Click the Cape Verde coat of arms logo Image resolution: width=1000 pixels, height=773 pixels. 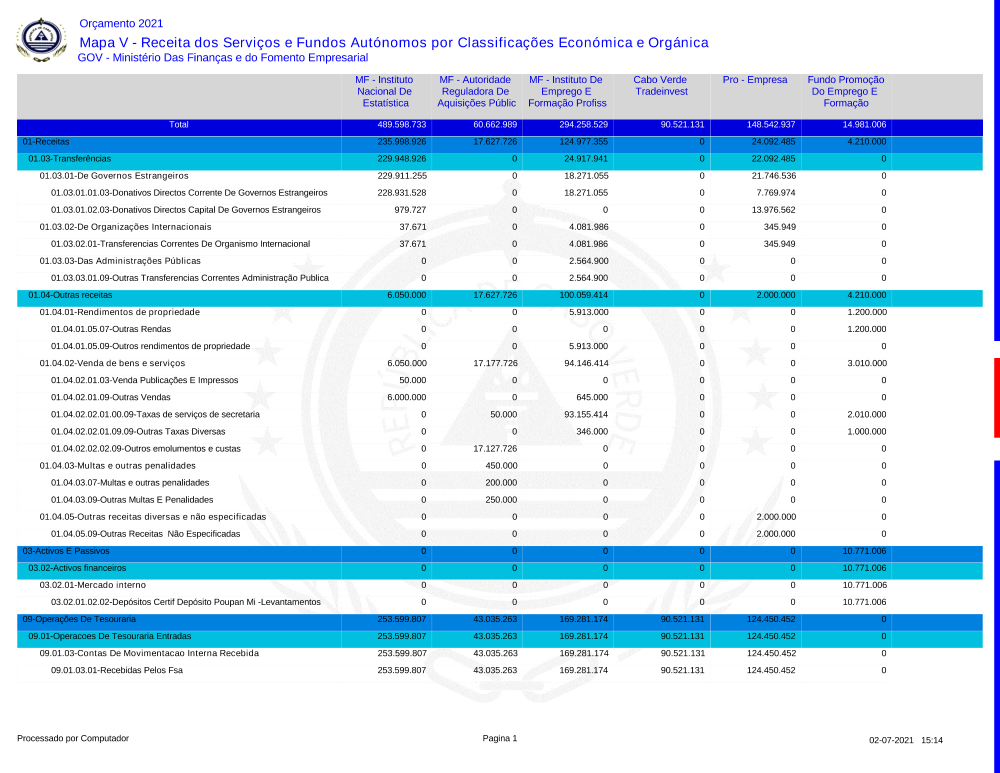click(x=41, y=39)
